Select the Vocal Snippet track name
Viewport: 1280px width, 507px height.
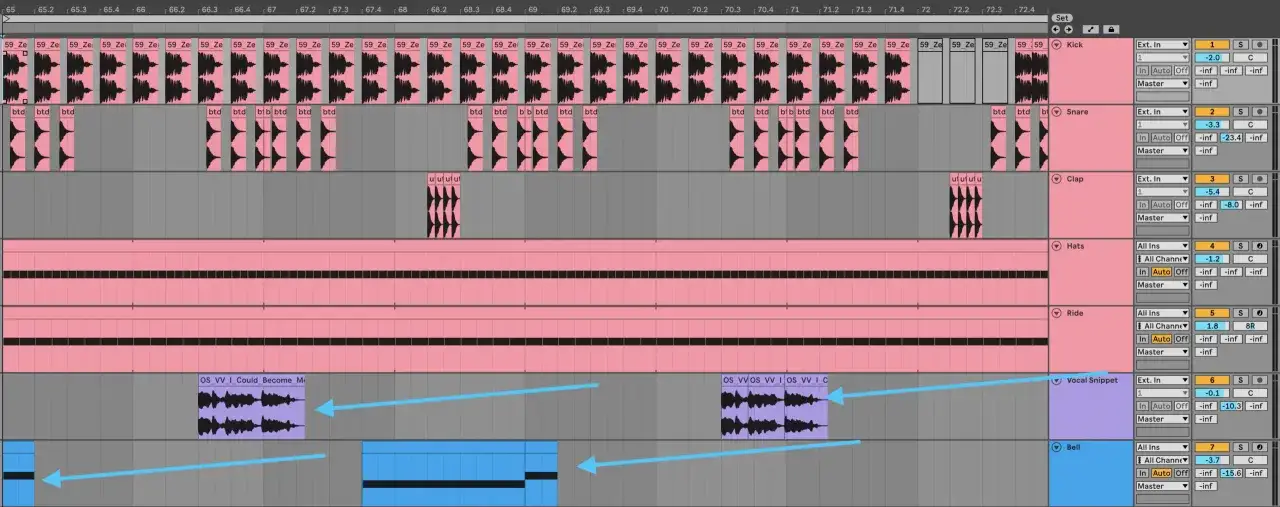point(1092,380)
